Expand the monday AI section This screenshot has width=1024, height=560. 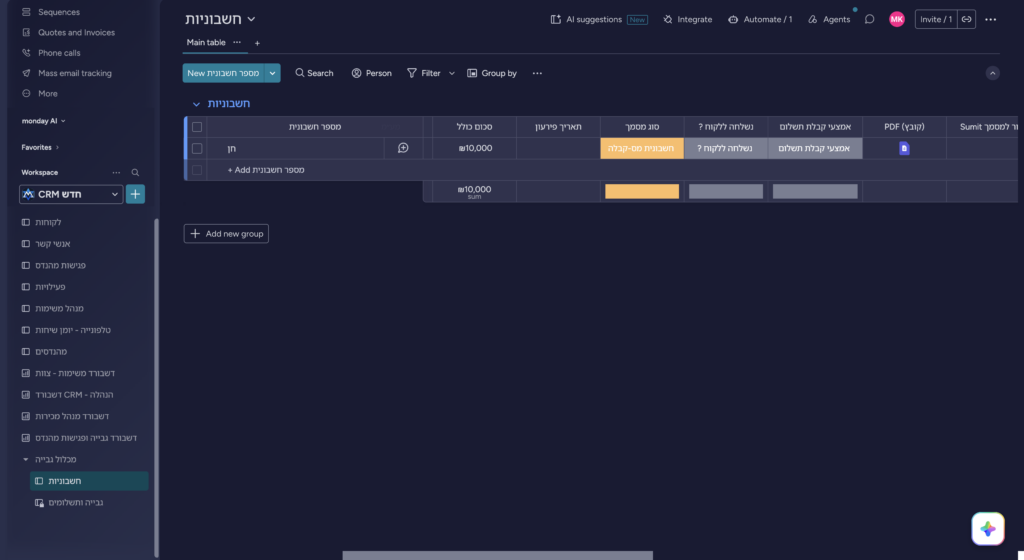coord(43,121)
